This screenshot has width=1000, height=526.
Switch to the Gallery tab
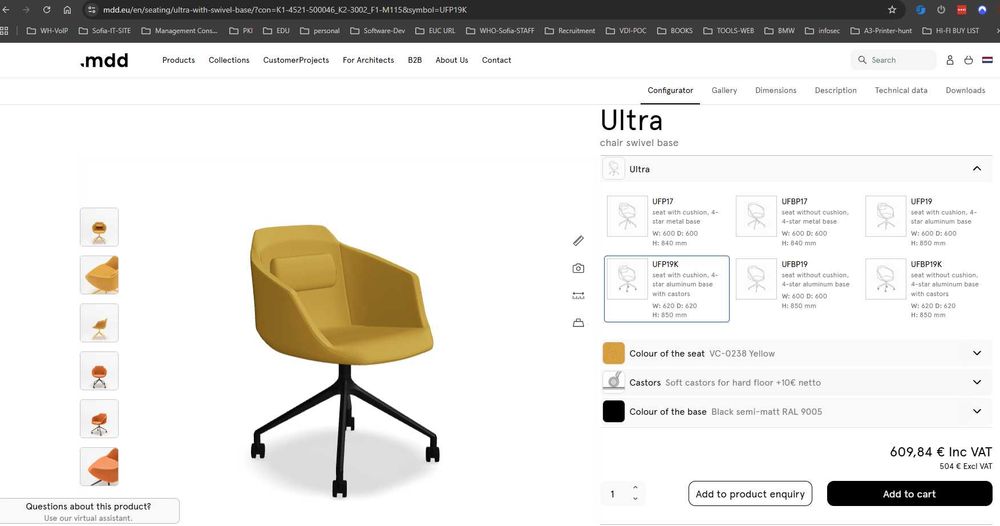click(x=724, y=91)
